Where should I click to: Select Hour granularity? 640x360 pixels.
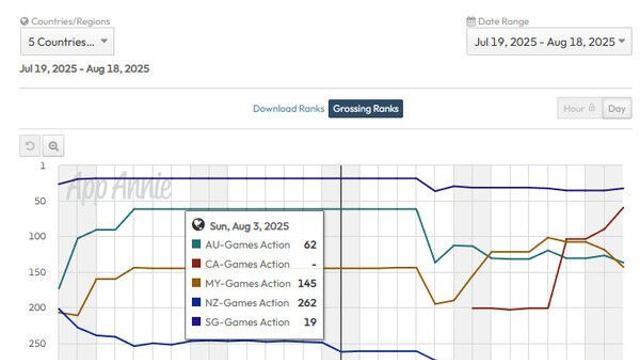tap(580, 108)
